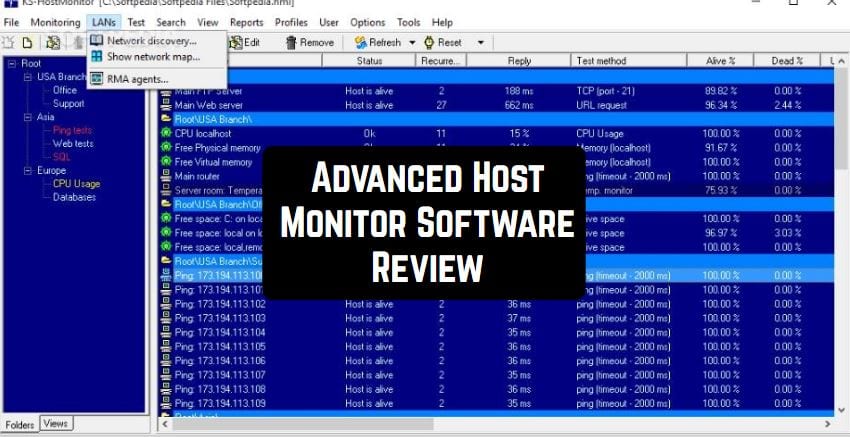This screenshot has height=437, width=850.
Task: Open the Monitoring menu
Action: click(x=55, y=23)
